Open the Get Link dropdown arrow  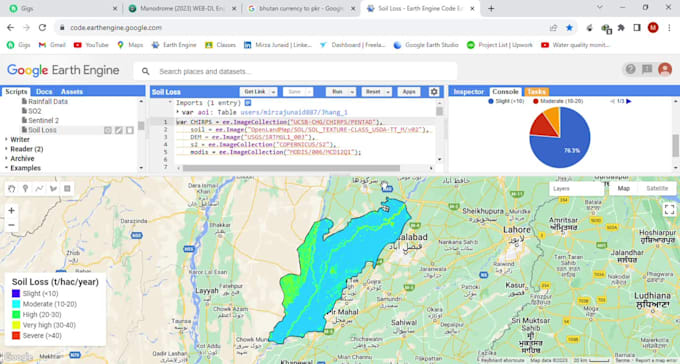pos(273,92)
